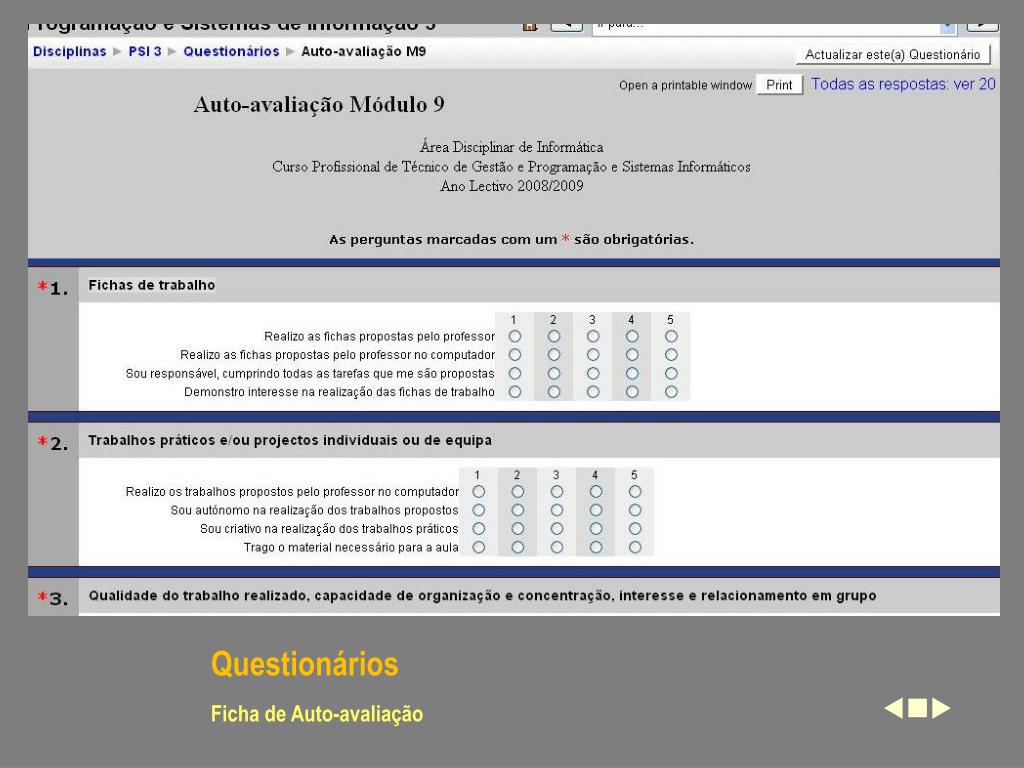1024x768 pixels.
Task: Rate 5 for 'Sou criativo na realização dos trabalhos'
Action: click(635, 529)
